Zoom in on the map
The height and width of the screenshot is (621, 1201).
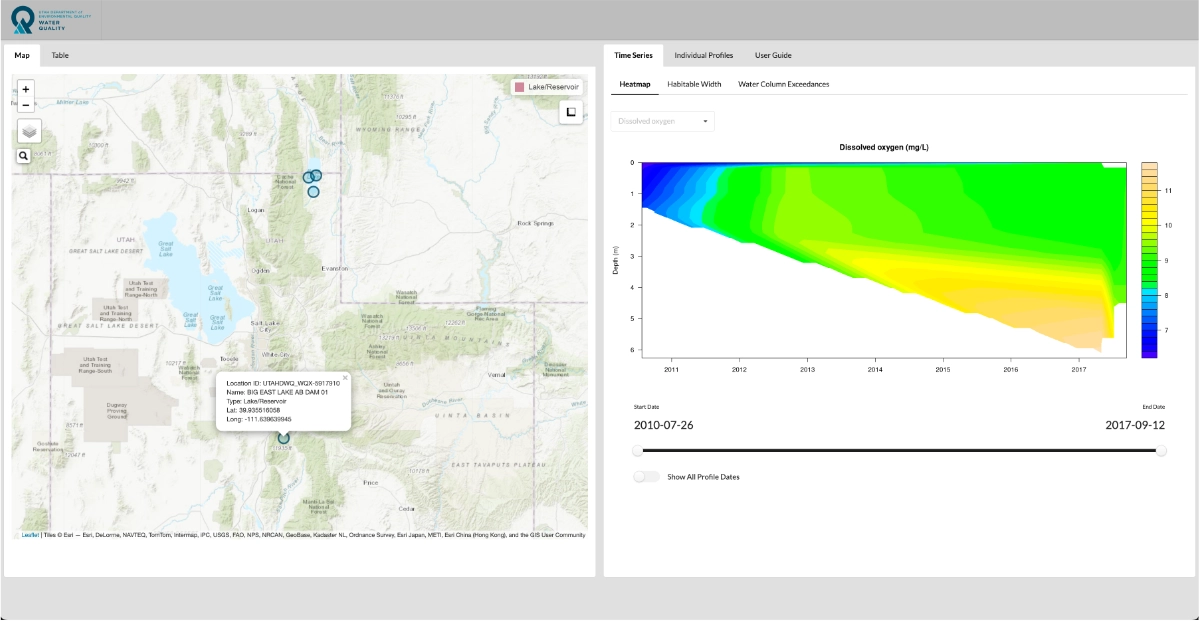point(25,90)
